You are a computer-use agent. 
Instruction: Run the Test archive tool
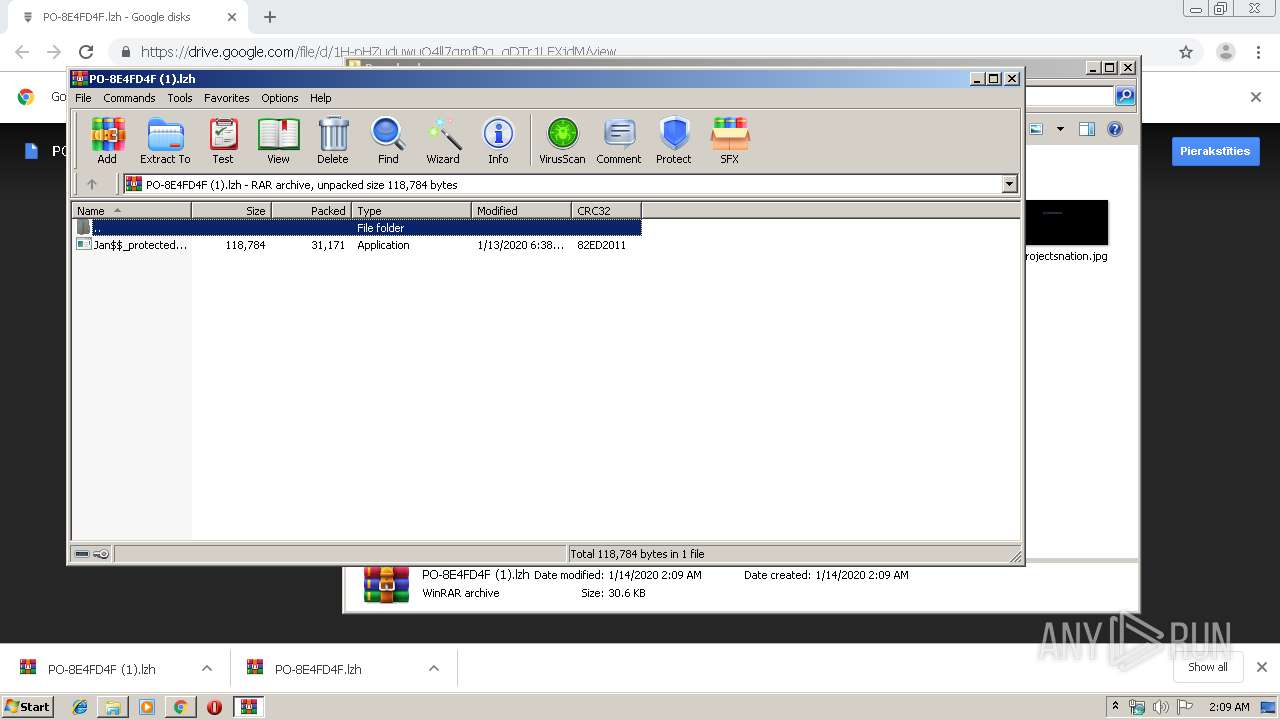[x=223, y=141]
